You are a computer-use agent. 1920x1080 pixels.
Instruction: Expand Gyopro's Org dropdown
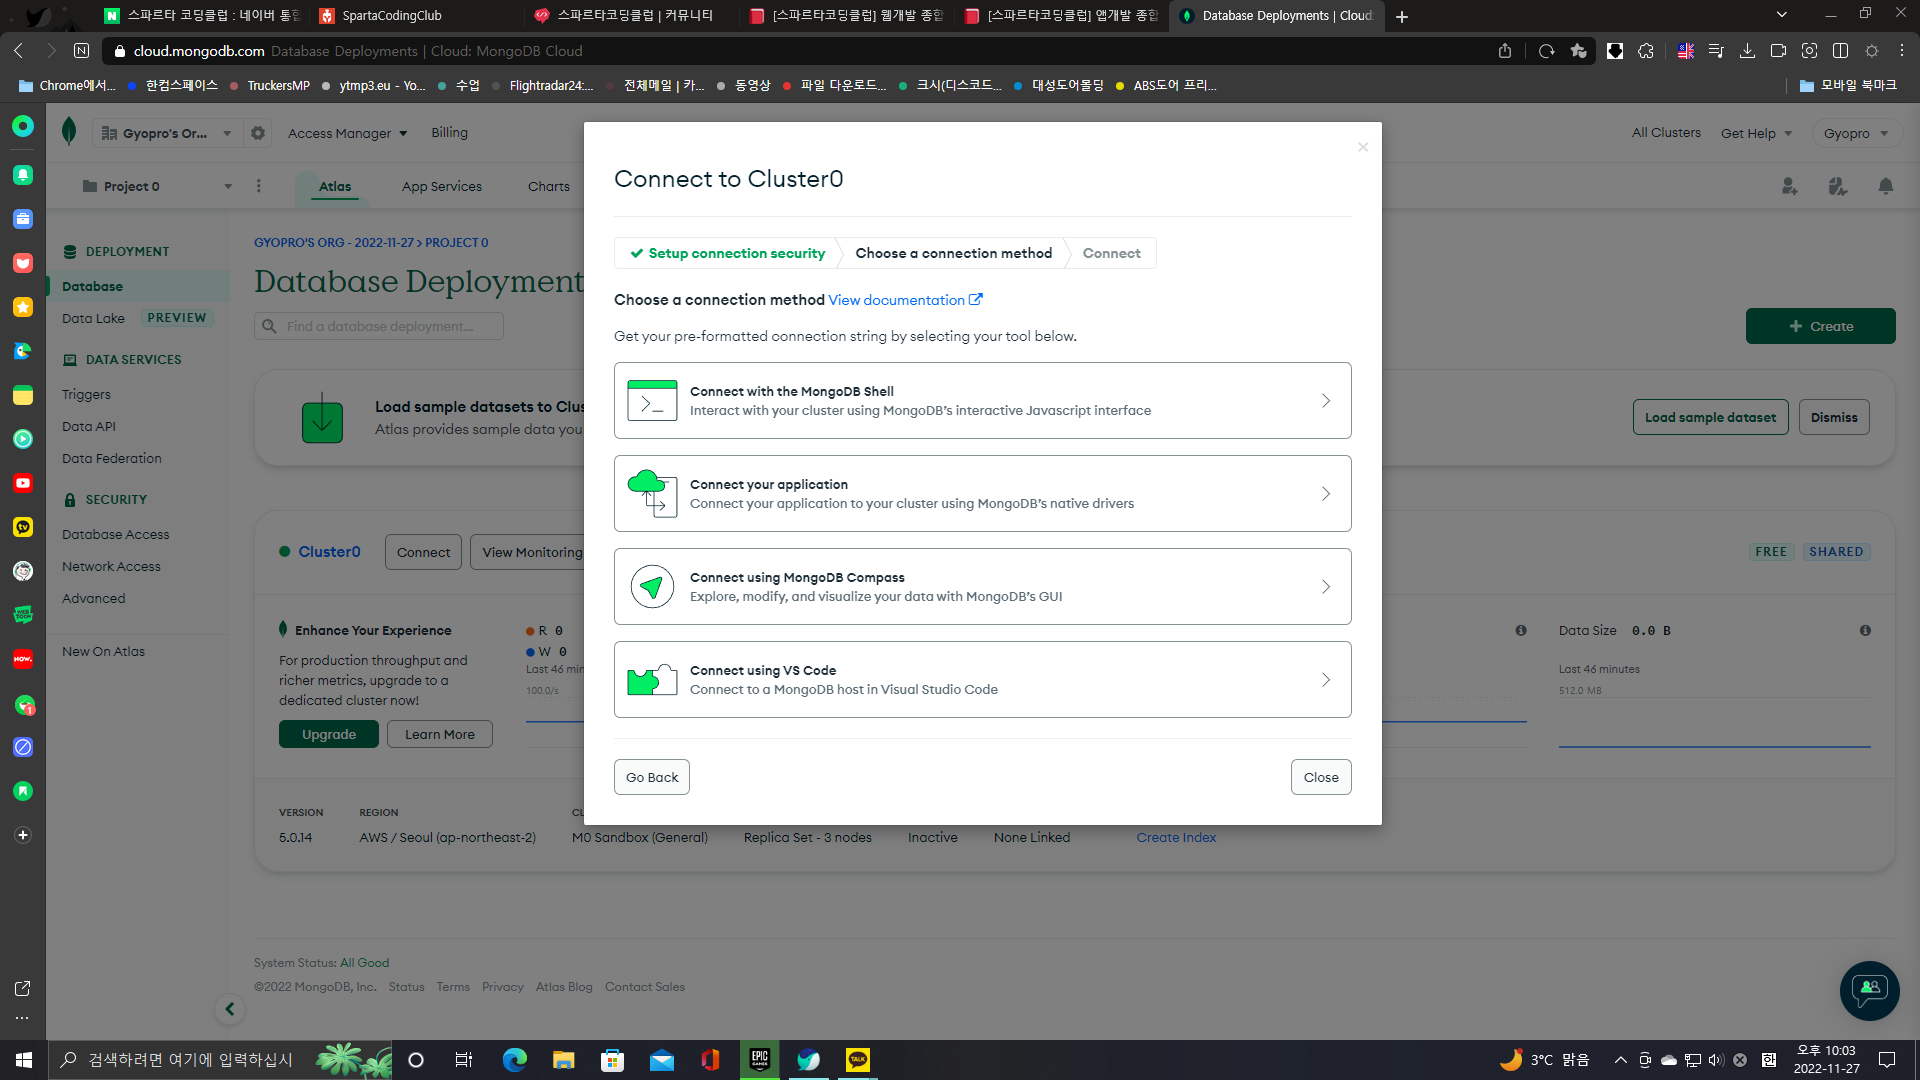(167, 133)
